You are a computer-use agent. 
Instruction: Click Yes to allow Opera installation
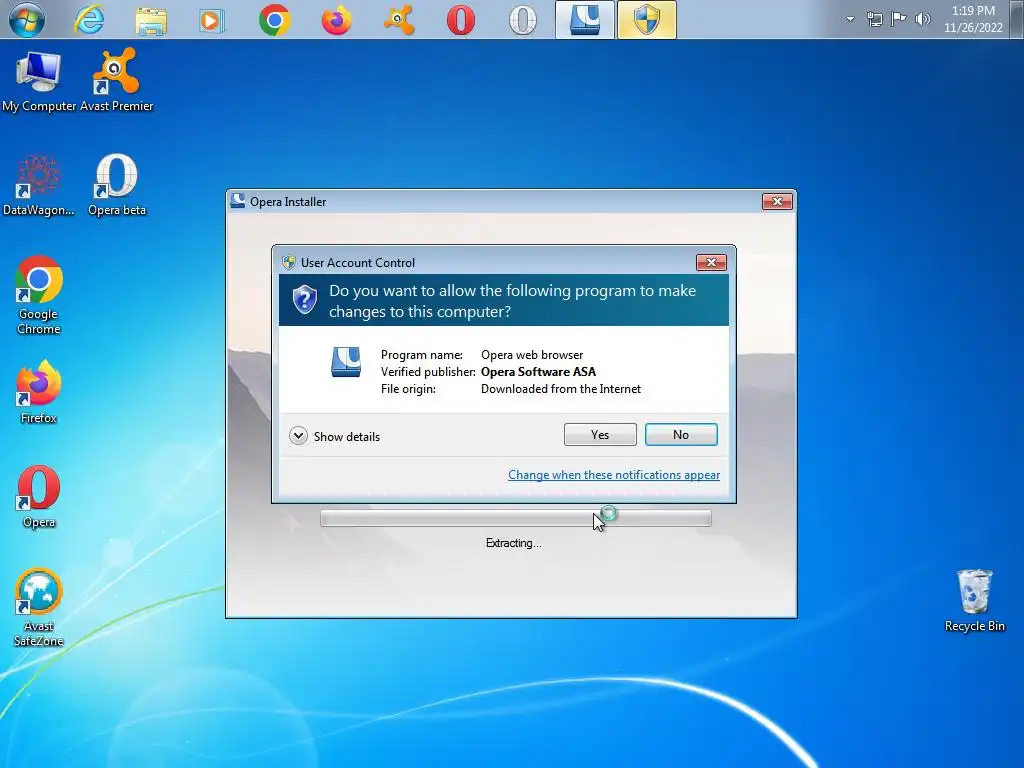click(x=600, y=435)
